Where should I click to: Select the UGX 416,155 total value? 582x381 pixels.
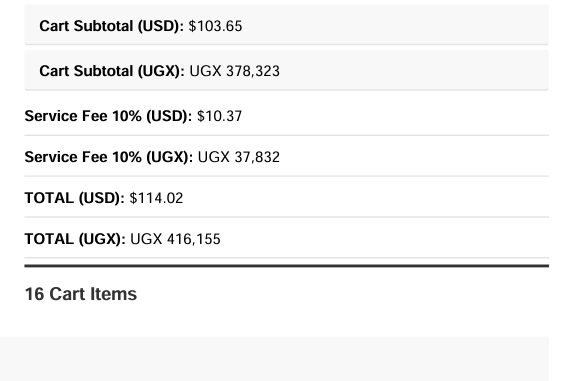(x=176, y=239)
